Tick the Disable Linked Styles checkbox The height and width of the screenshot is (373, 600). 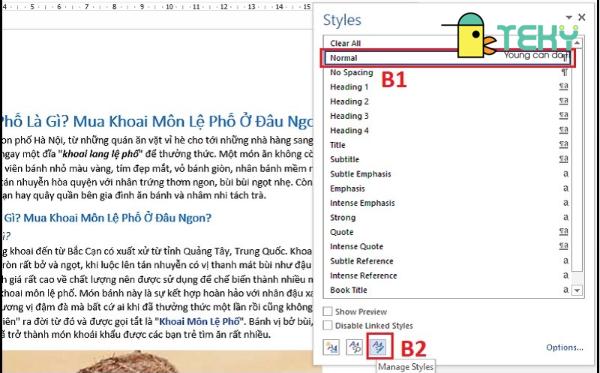328,326
